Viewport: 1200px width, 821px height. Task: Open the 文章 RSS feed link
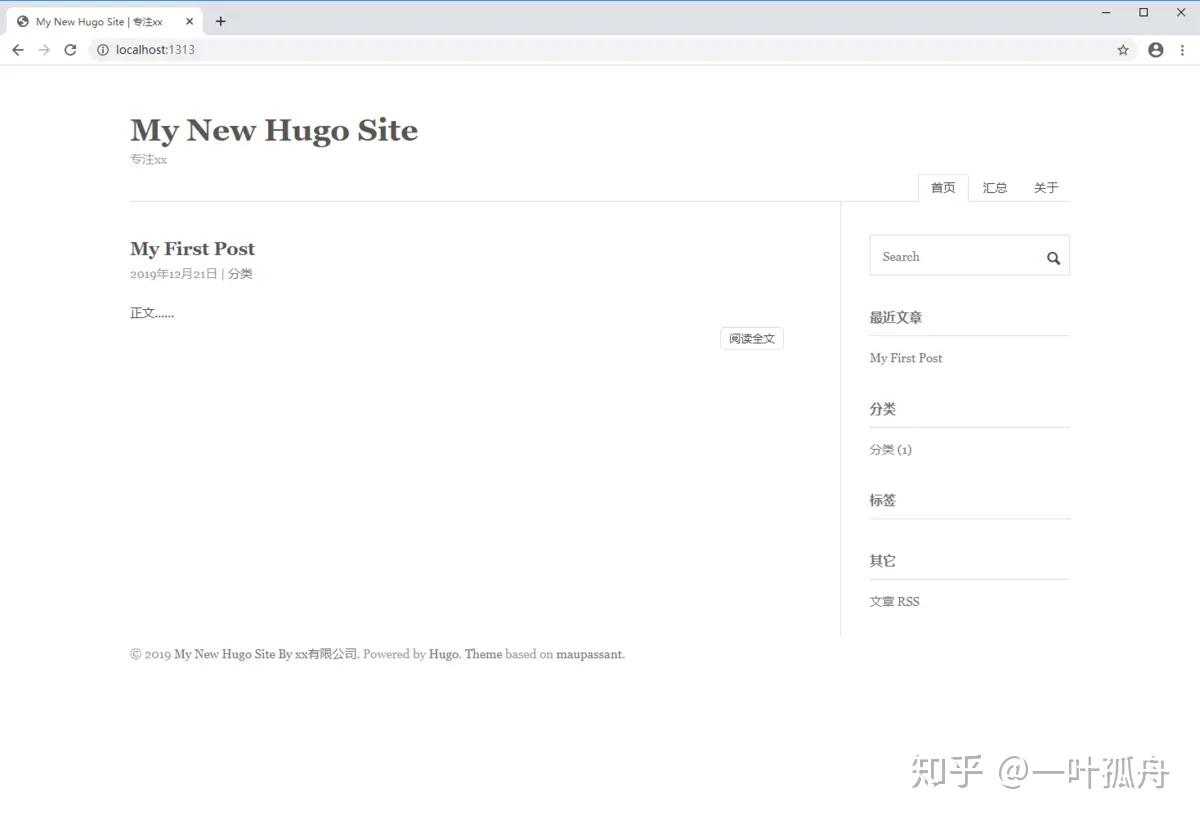pos(894,602)
